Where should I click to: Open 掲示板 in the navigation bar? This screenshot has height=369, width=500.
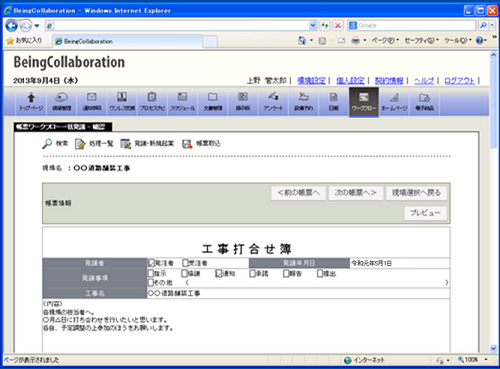(243, 102)
